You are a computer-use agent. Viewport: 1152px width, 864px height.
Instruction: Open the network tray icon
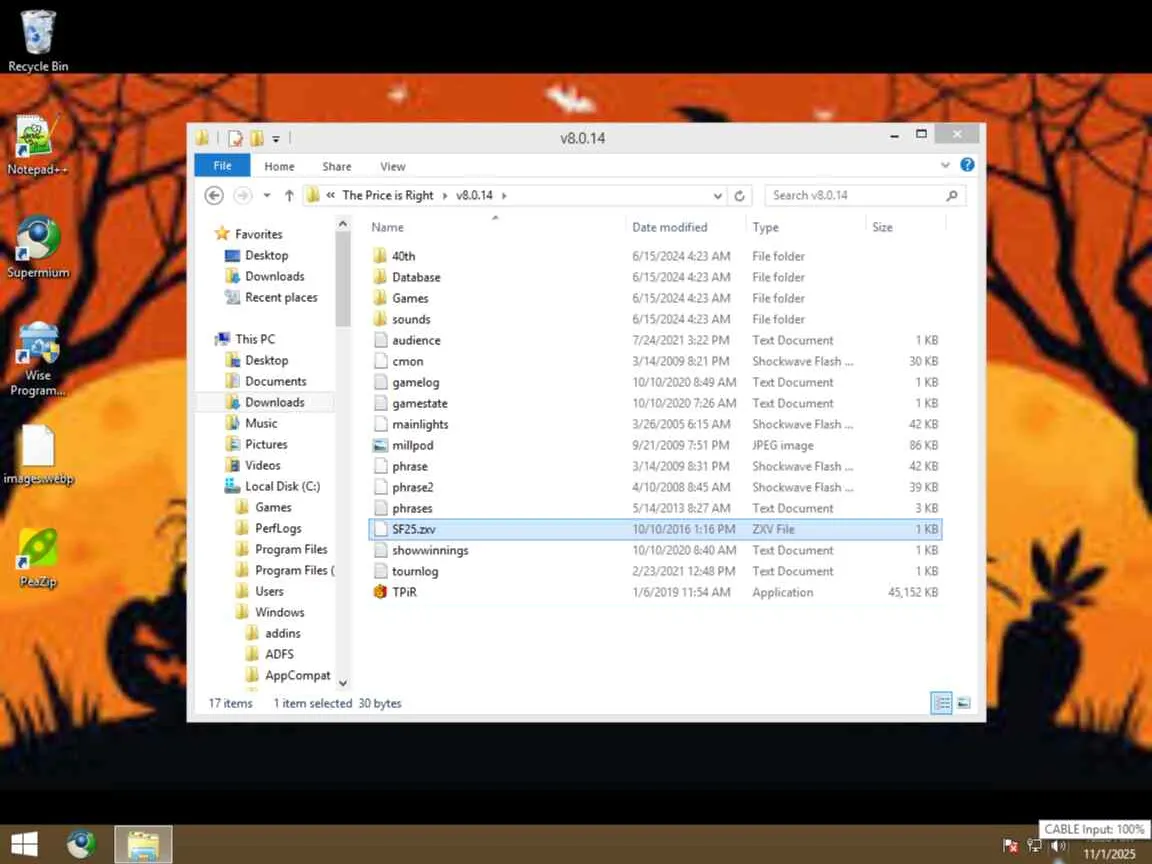pos(1034,846)
